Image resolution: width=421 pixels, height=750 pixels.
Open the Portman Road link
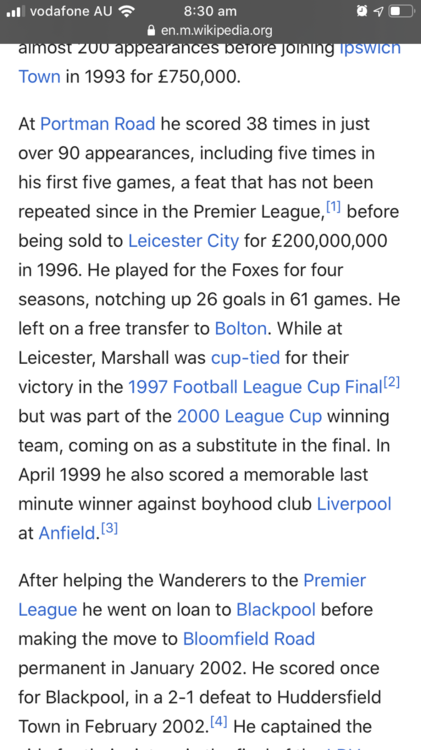coord(98,124)
